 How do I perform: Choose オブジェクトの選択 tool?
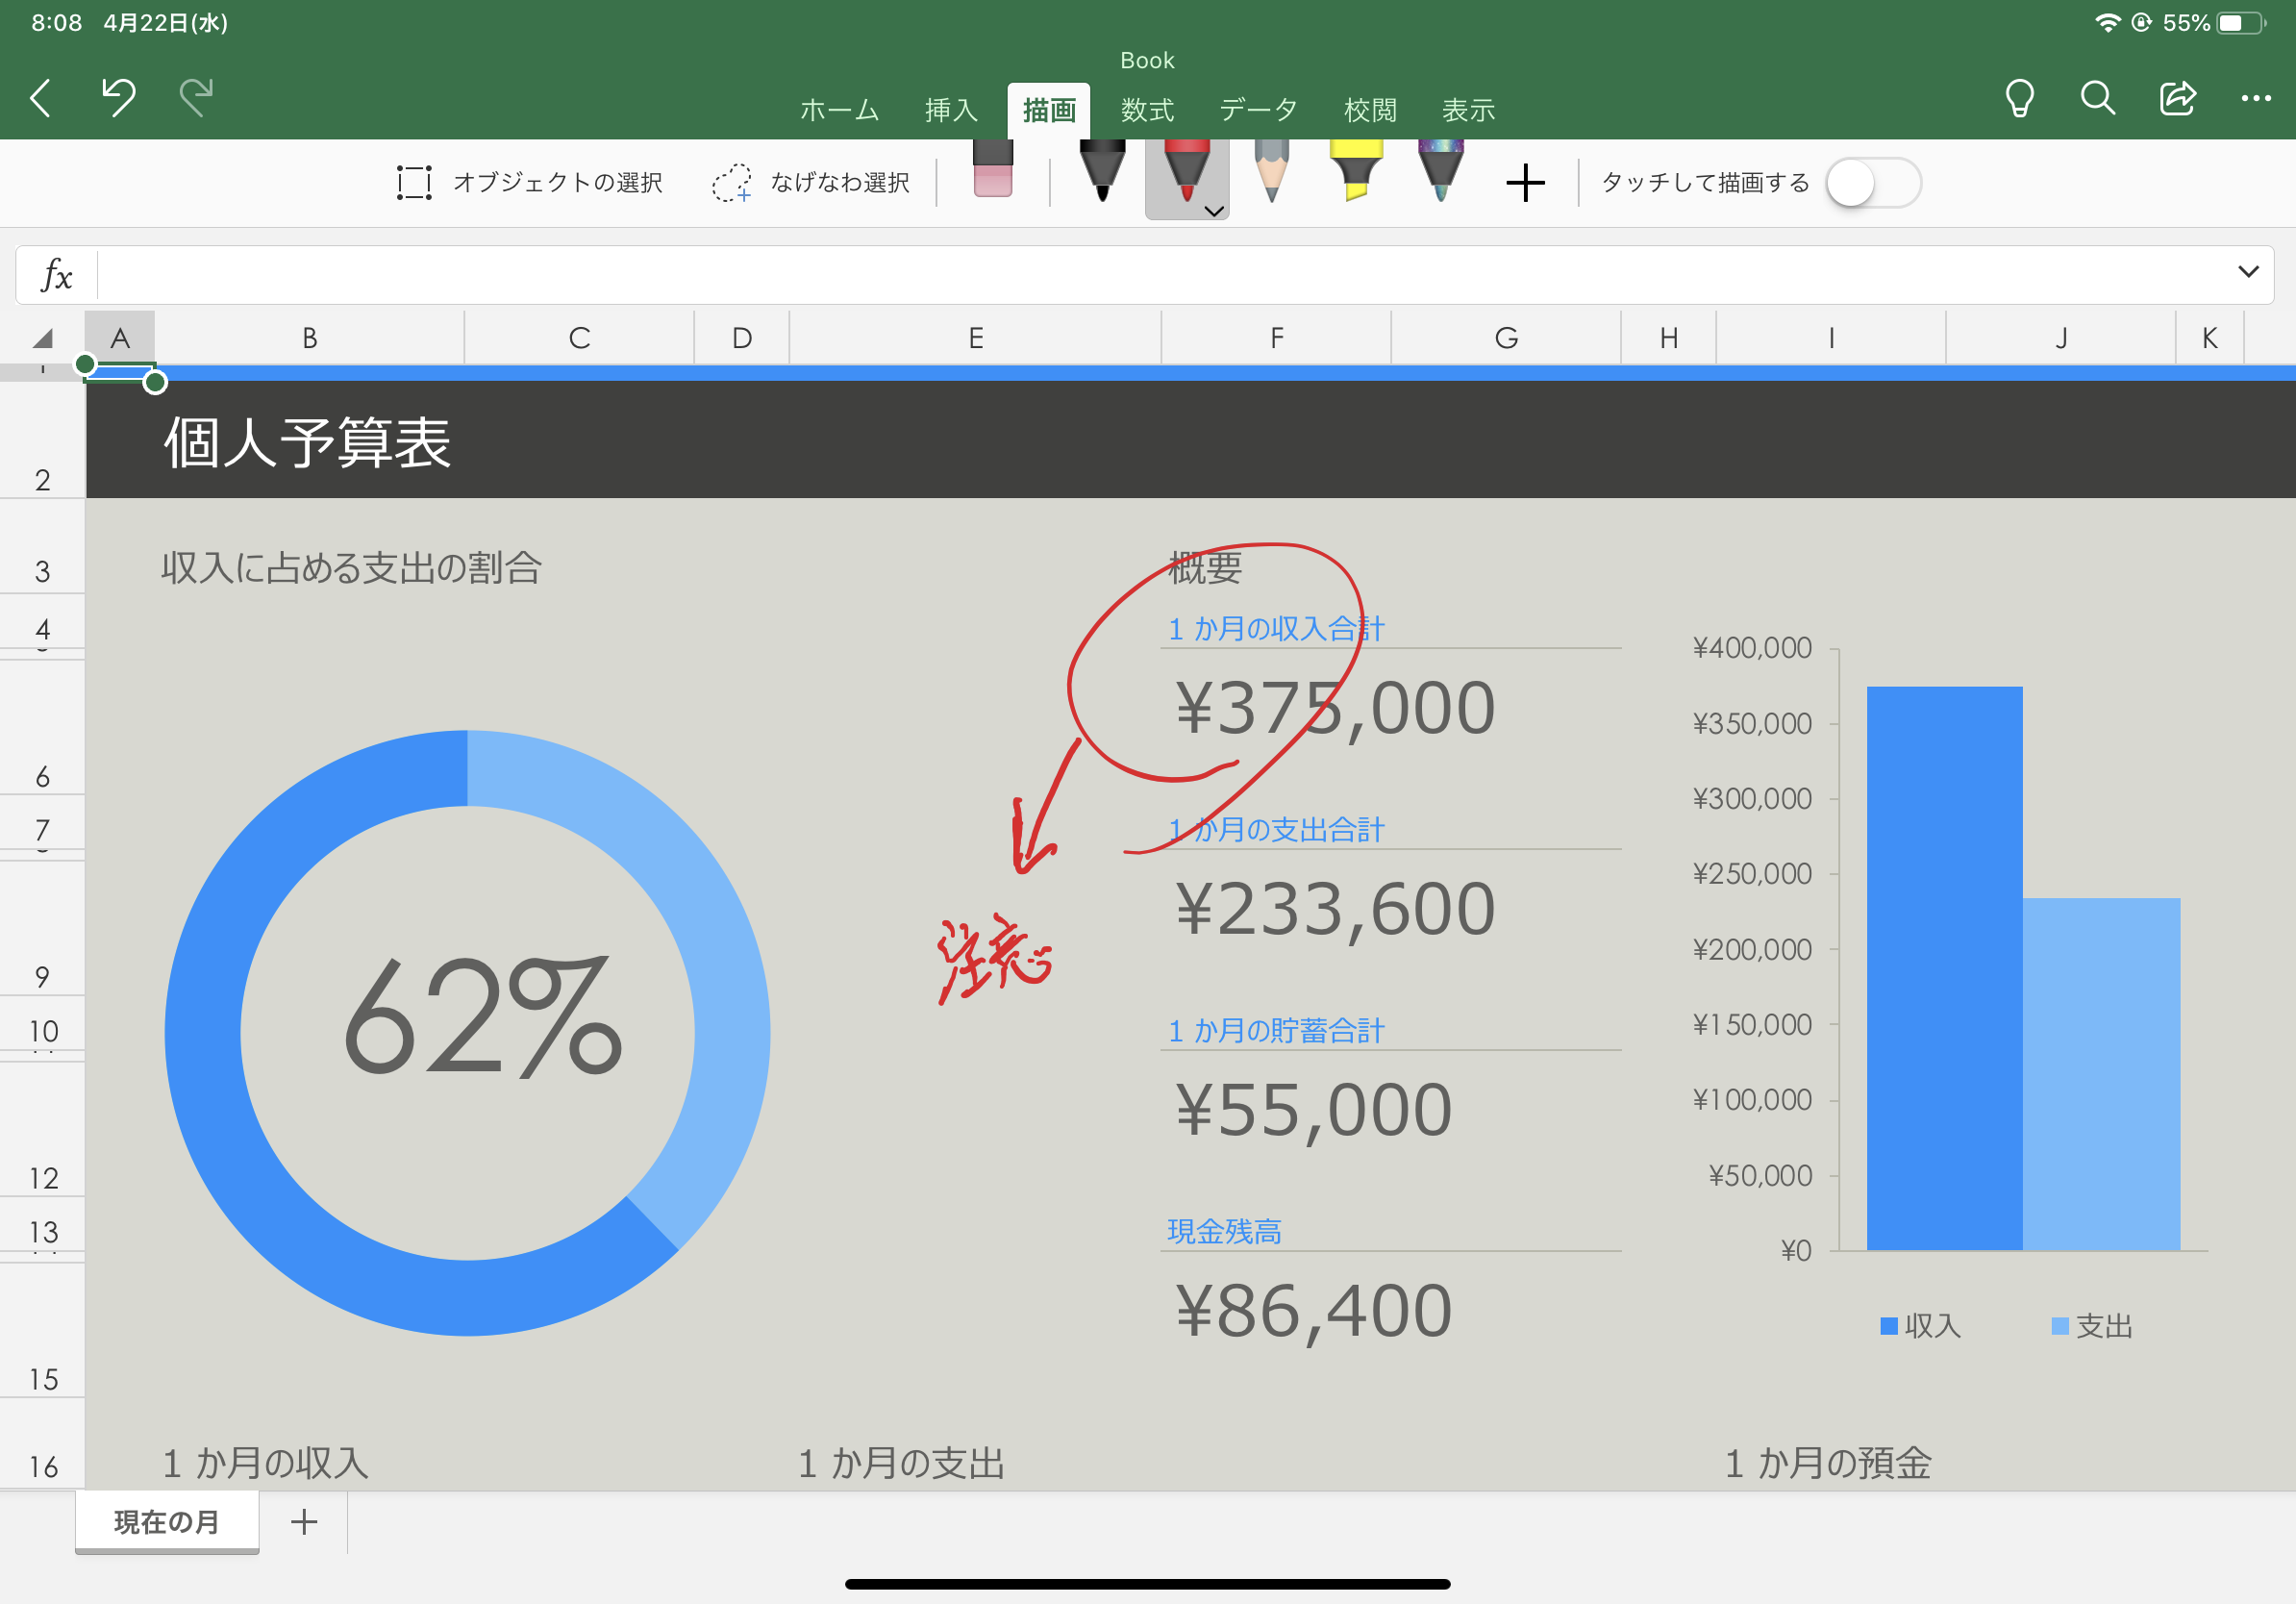coord(529,183)
